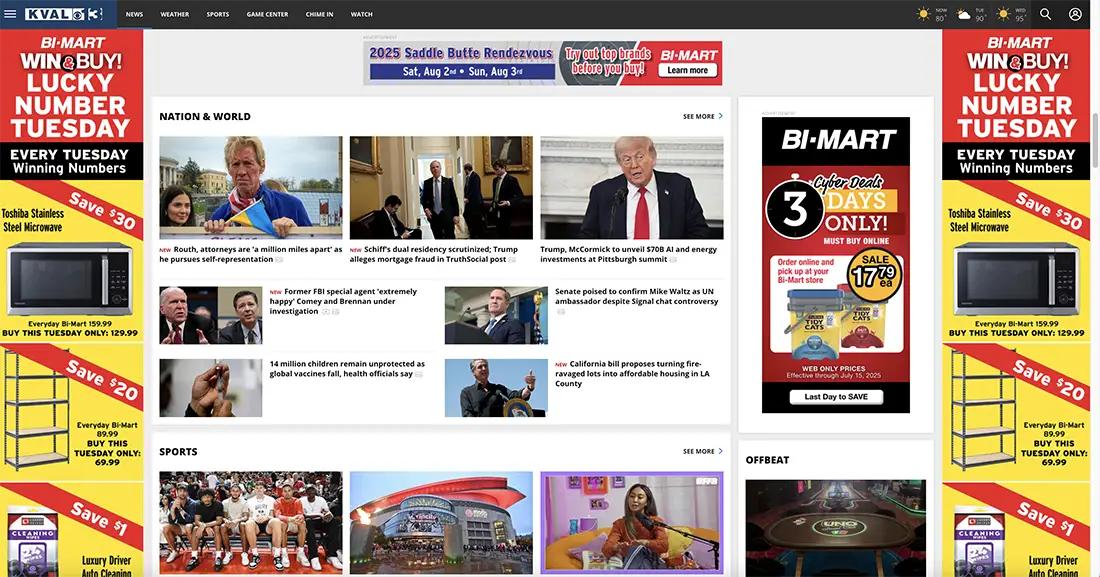Click the woman podcasting with microphone thumbnail

tap(631, 523)
